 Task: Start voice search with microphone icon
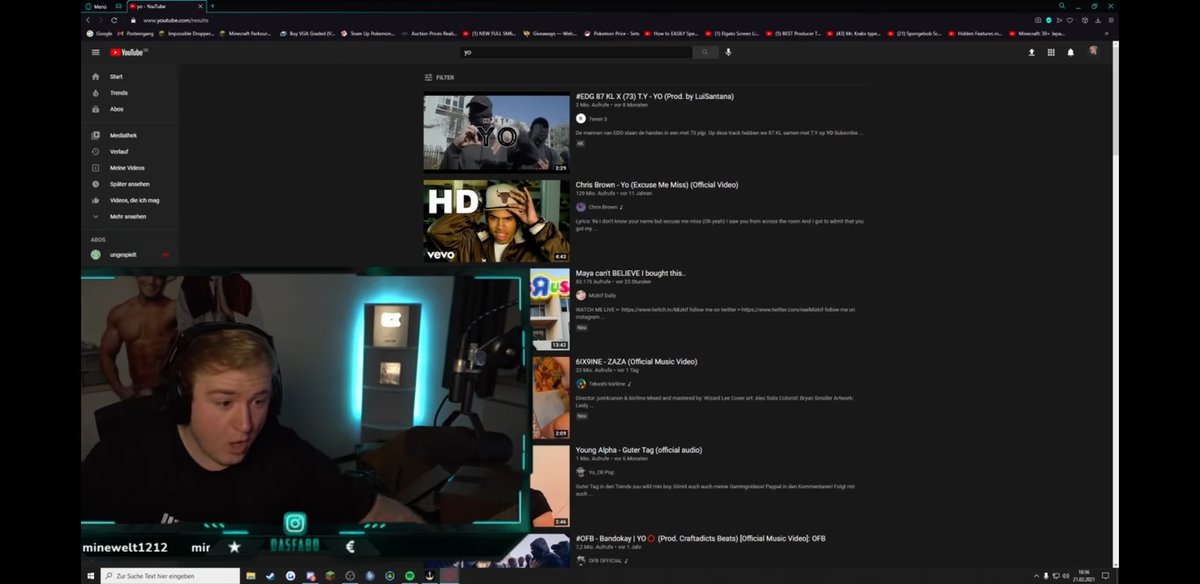728,52
